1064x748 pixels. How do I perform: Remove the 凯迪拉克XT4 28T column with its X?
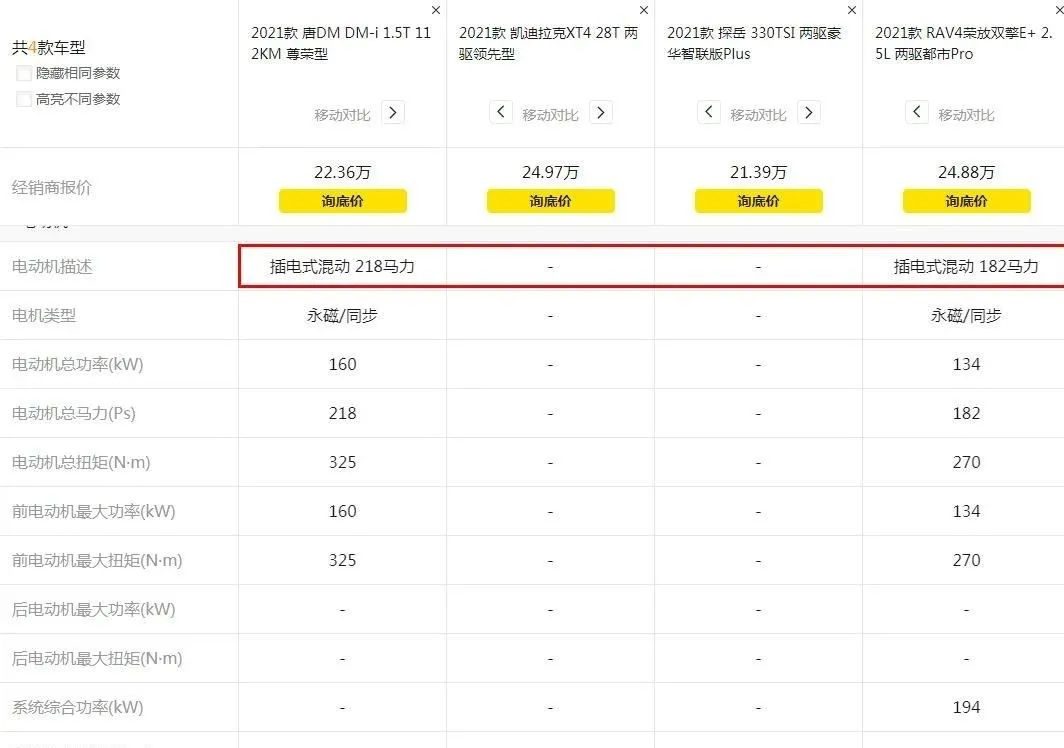click(644, 10)
